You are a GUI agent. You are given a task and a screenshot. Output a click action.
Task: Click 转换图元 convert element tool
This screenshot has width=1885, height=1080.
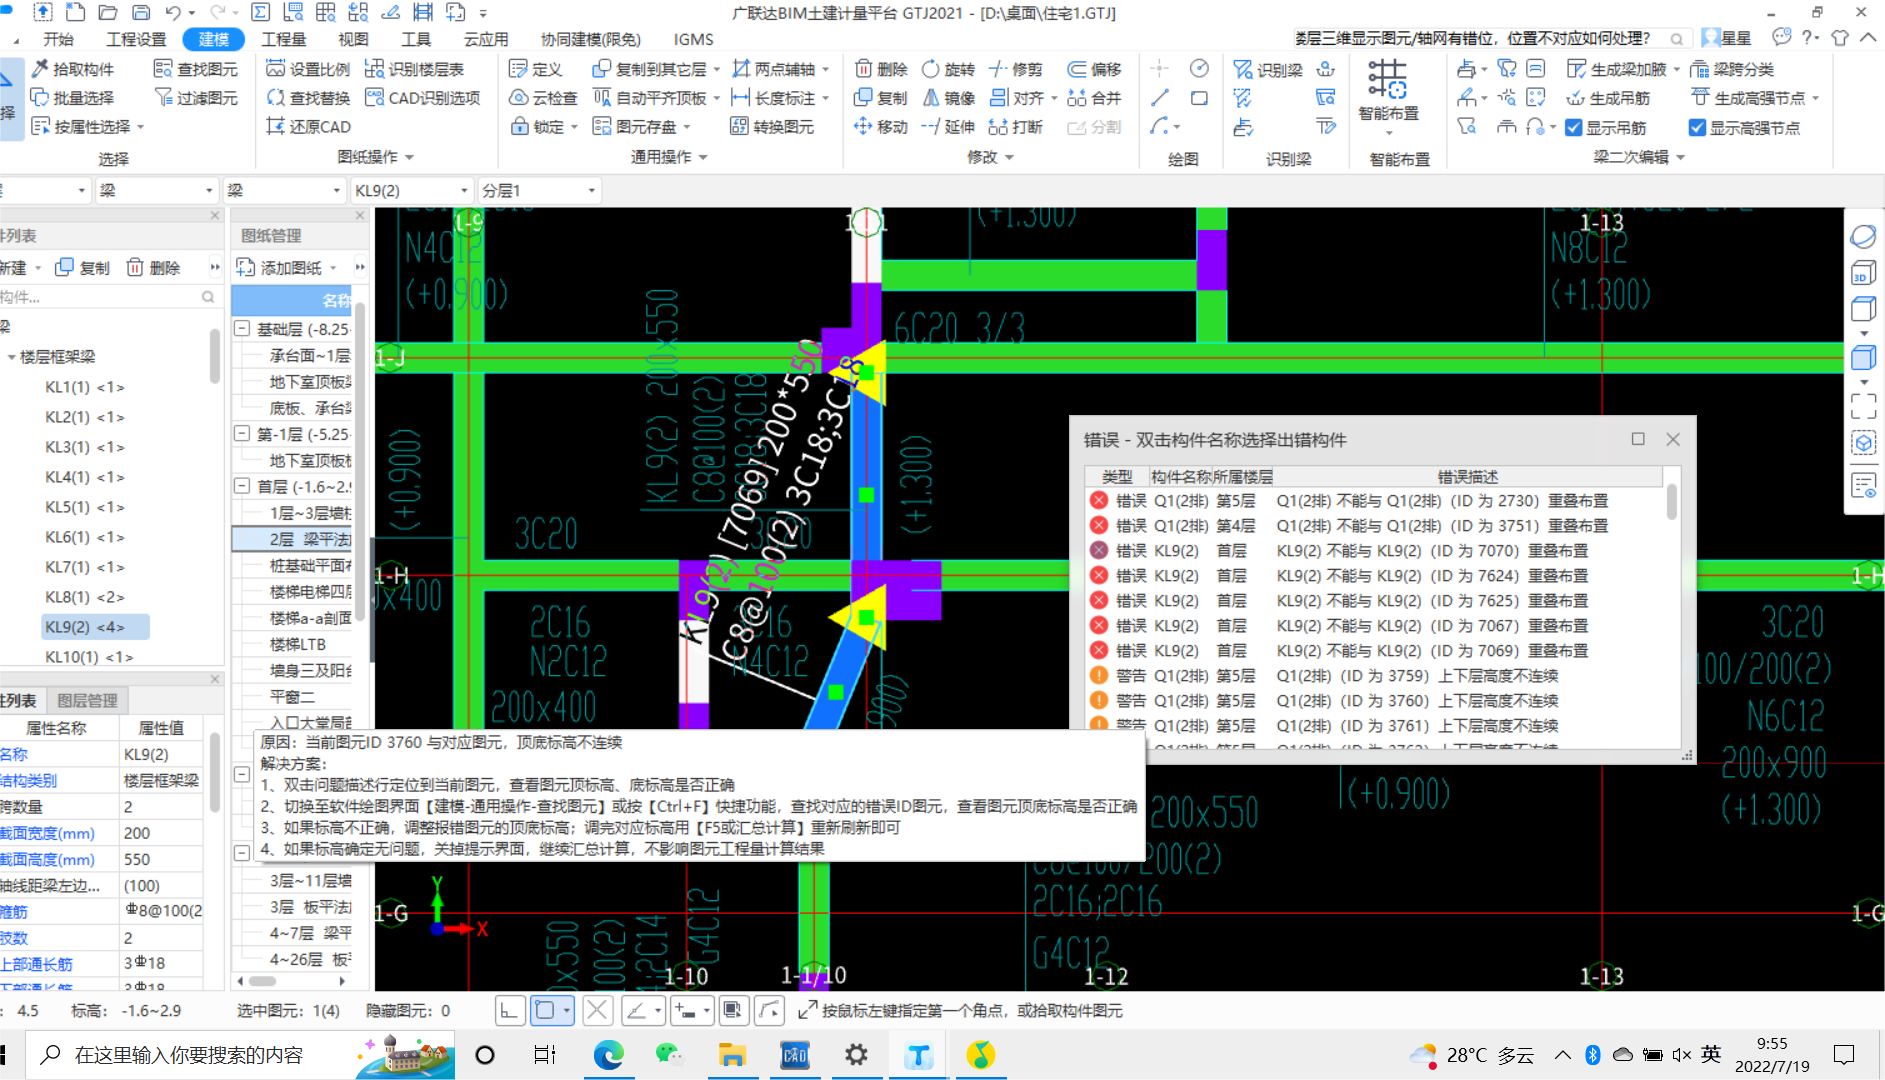pyautogui.click(x=771, y=127)
